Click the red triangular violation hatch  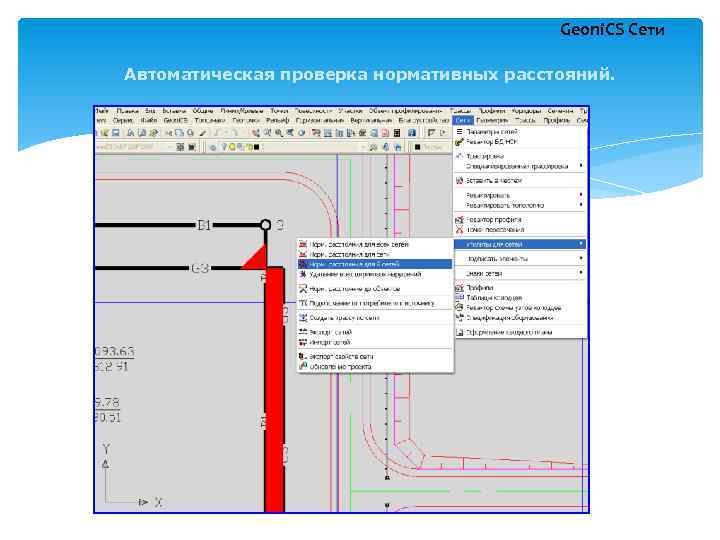pyautogui.click(x=257, y=259)
